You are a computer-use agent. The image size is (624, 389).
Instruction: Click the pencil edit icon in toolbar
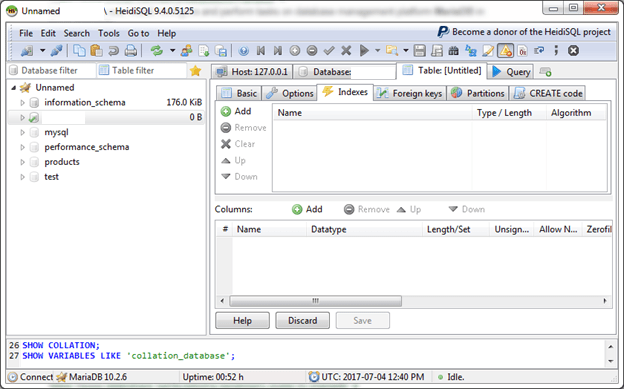point(488,51)
